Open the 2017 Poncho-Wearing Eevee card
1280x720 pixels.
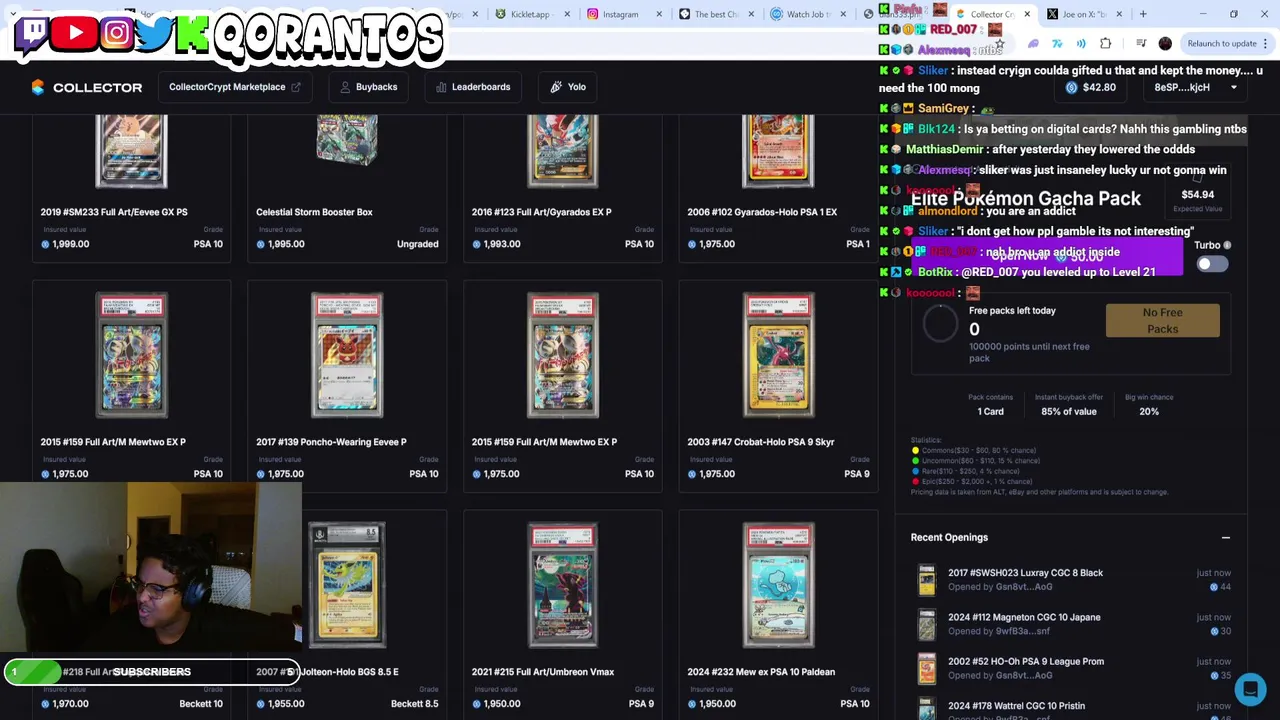346,387
